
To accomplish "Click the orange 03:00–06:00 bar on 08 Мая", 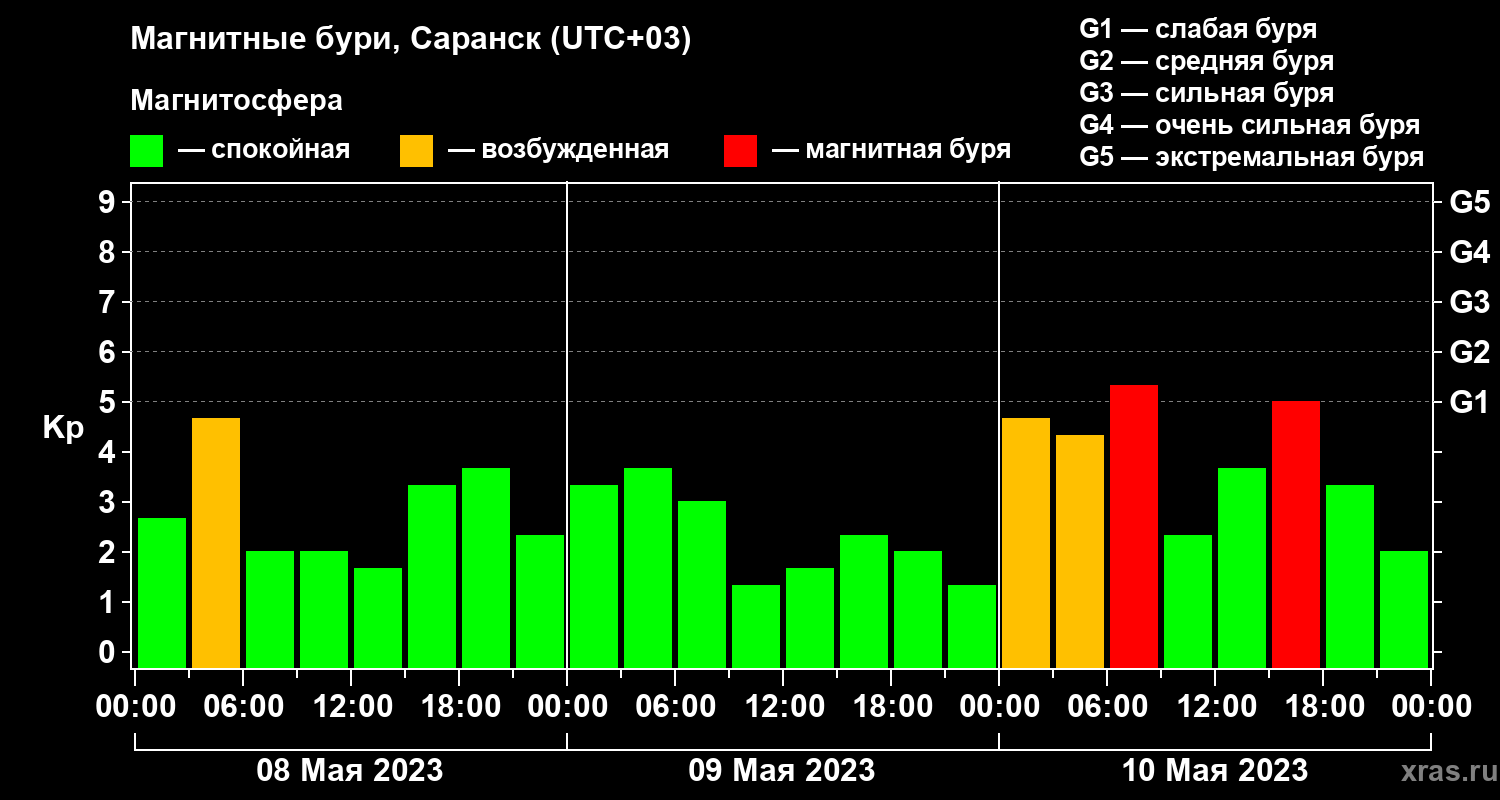I will coord(216,543).
